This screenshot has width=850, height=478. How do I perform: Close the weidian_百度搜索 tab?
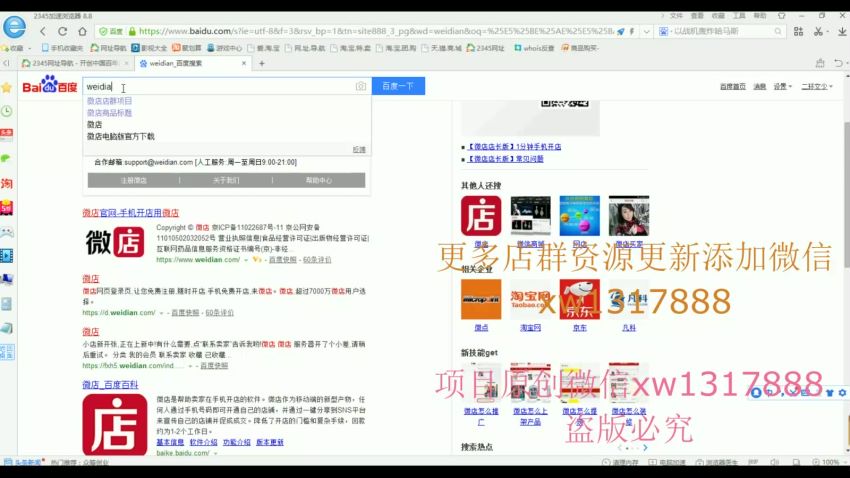coord(244,63)
